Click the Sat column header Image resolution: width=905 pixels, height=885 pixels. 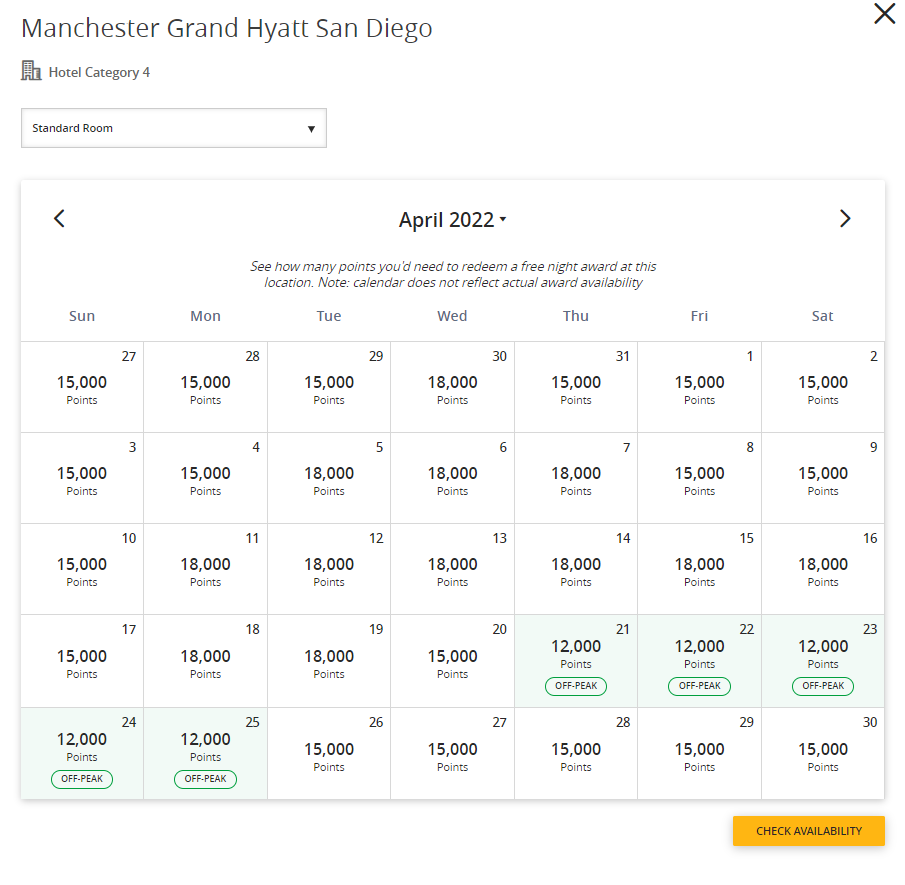pyautogui.click(x=822, y=316)
